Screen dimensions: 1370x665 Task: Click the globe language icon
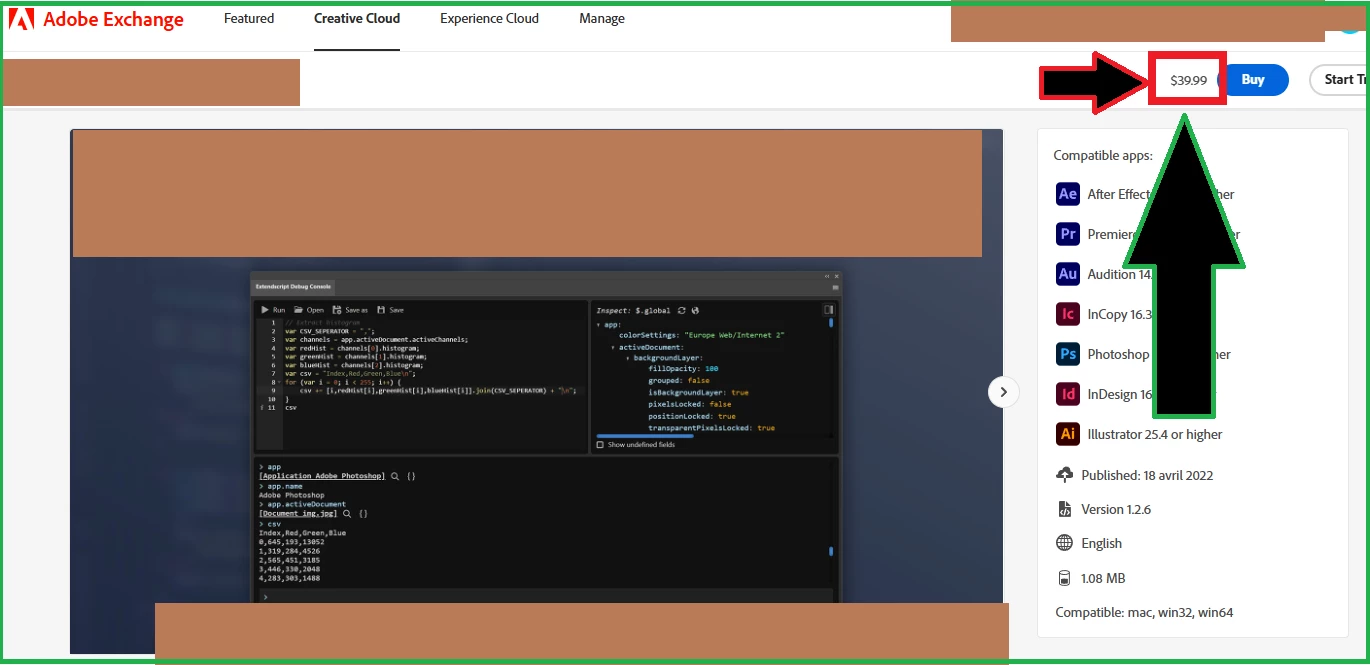(1064, 543)
